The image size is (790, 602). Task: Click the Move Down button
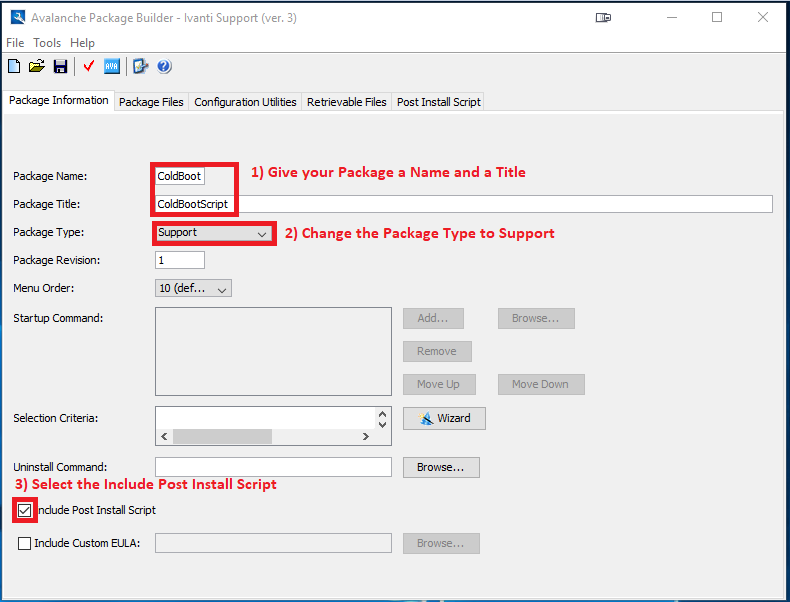tap(541, 384)
